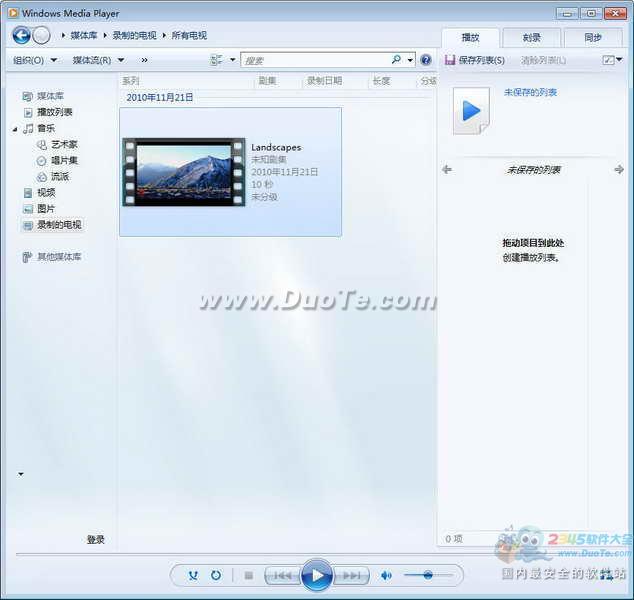The image size is (634, 600).
Task: Click the 未保存的列表 link
Action: 530,92
